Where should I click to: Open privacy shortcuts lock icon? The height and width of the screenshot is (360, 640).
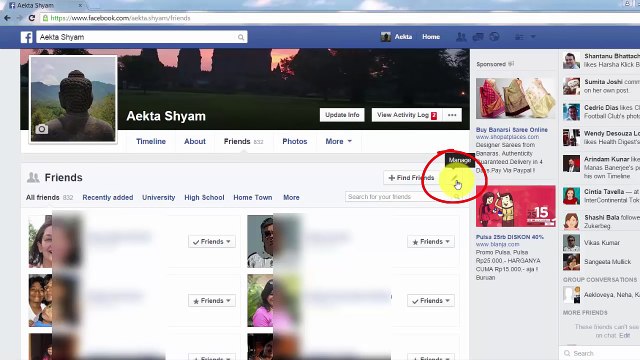[519, 37]
